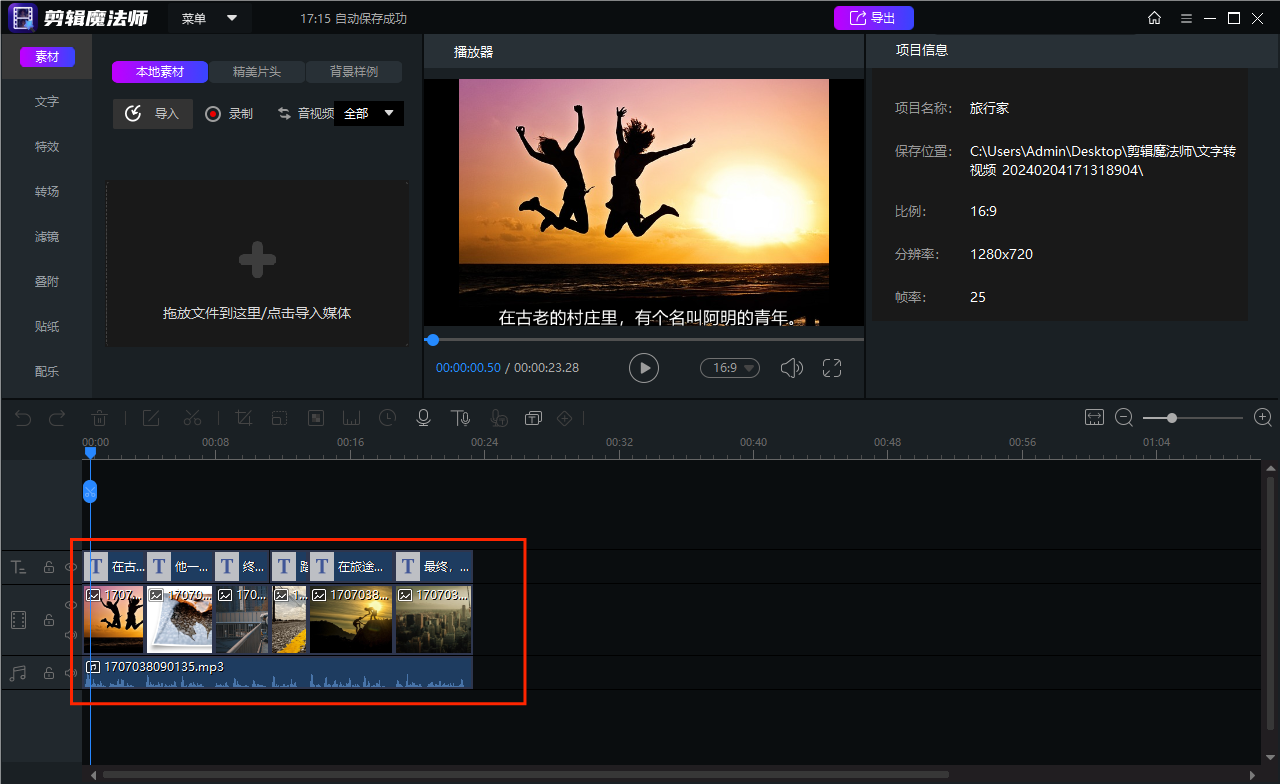1280x784 pixels.
Task: Click the 录制 record button
Action: pyautogui.click(x=229, y=114)
